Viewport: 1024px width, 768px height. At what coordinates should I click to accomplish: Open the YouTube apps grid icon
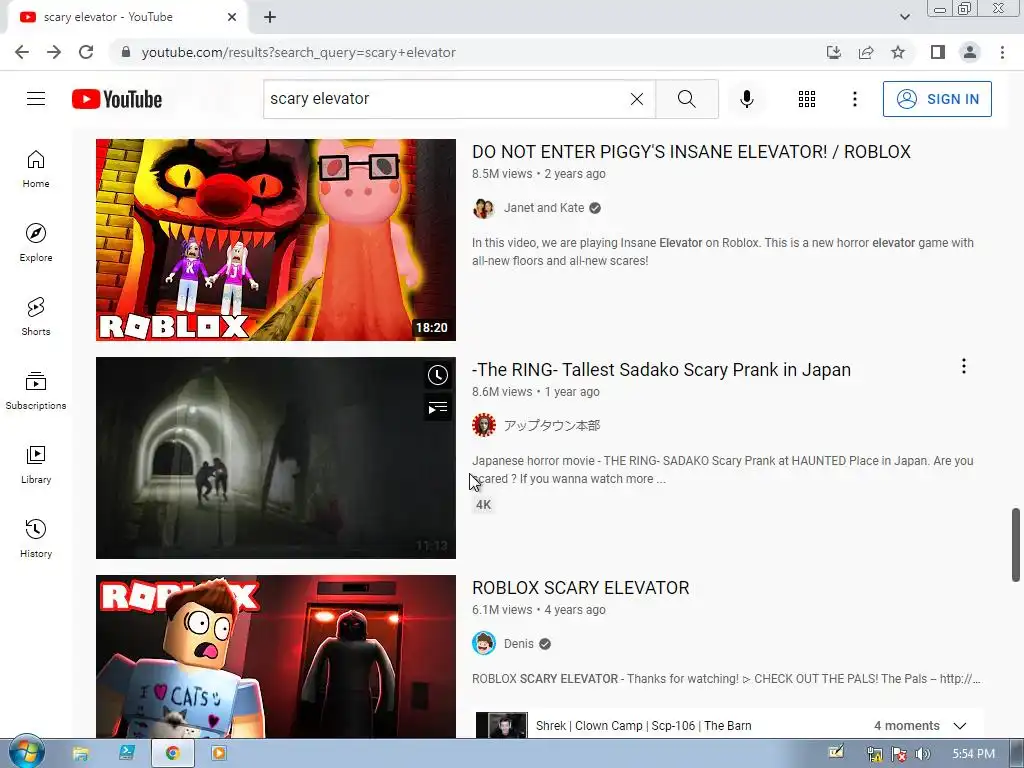[x=807, y=99]
